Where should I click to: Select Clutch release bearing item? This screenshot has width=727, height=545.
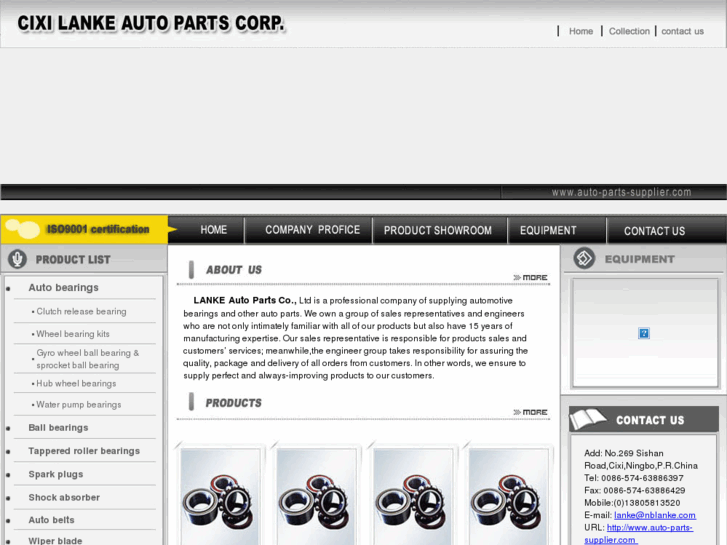click(x=81, y=311)
